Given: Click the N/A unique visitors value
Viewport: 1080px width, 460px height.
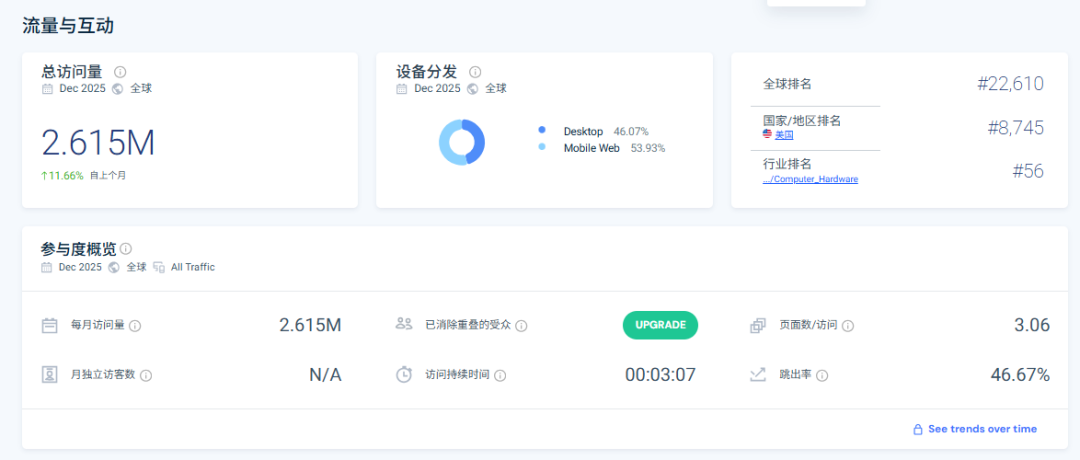Looking at the screenshot, I should coord(325,375).
